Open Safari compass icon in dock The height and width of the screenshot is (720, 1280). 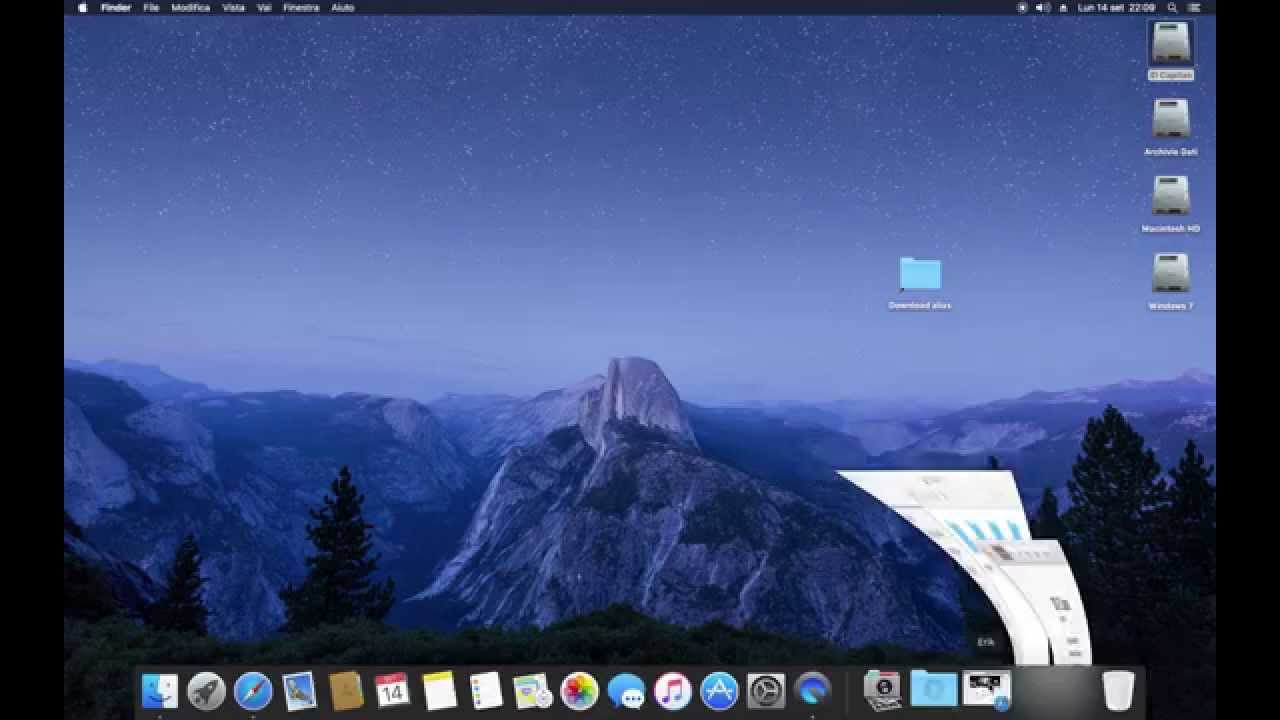click(253, 691)
